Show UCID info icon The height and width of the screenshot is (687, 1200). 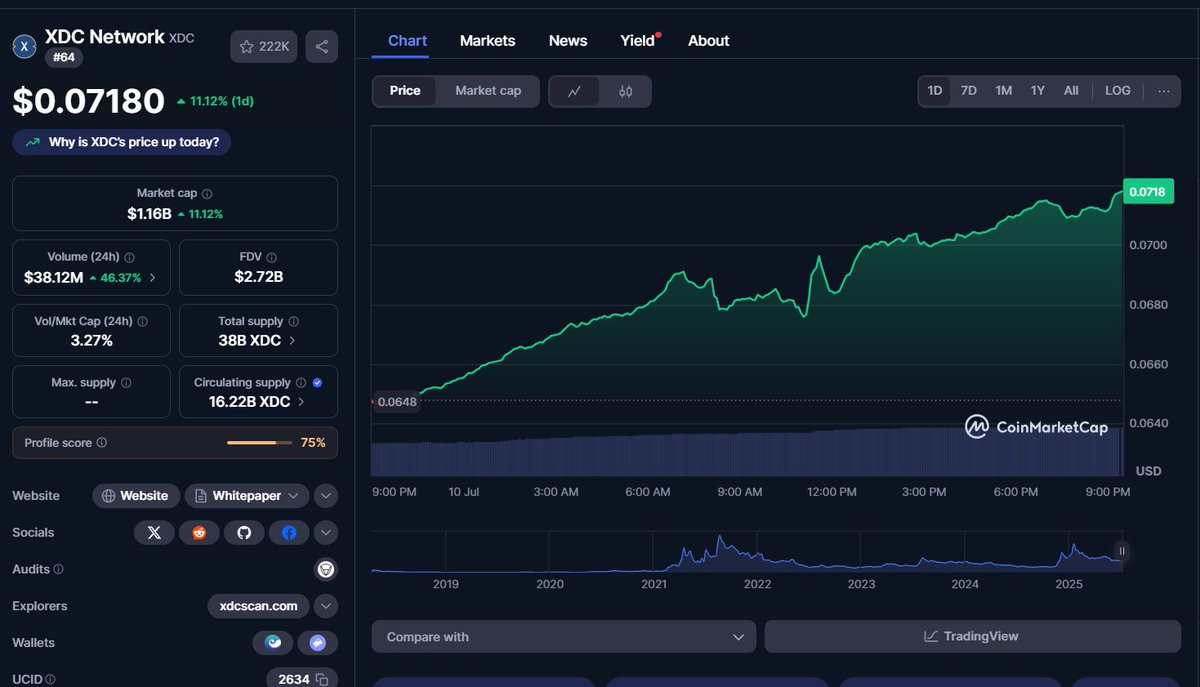tap(49, 680)
